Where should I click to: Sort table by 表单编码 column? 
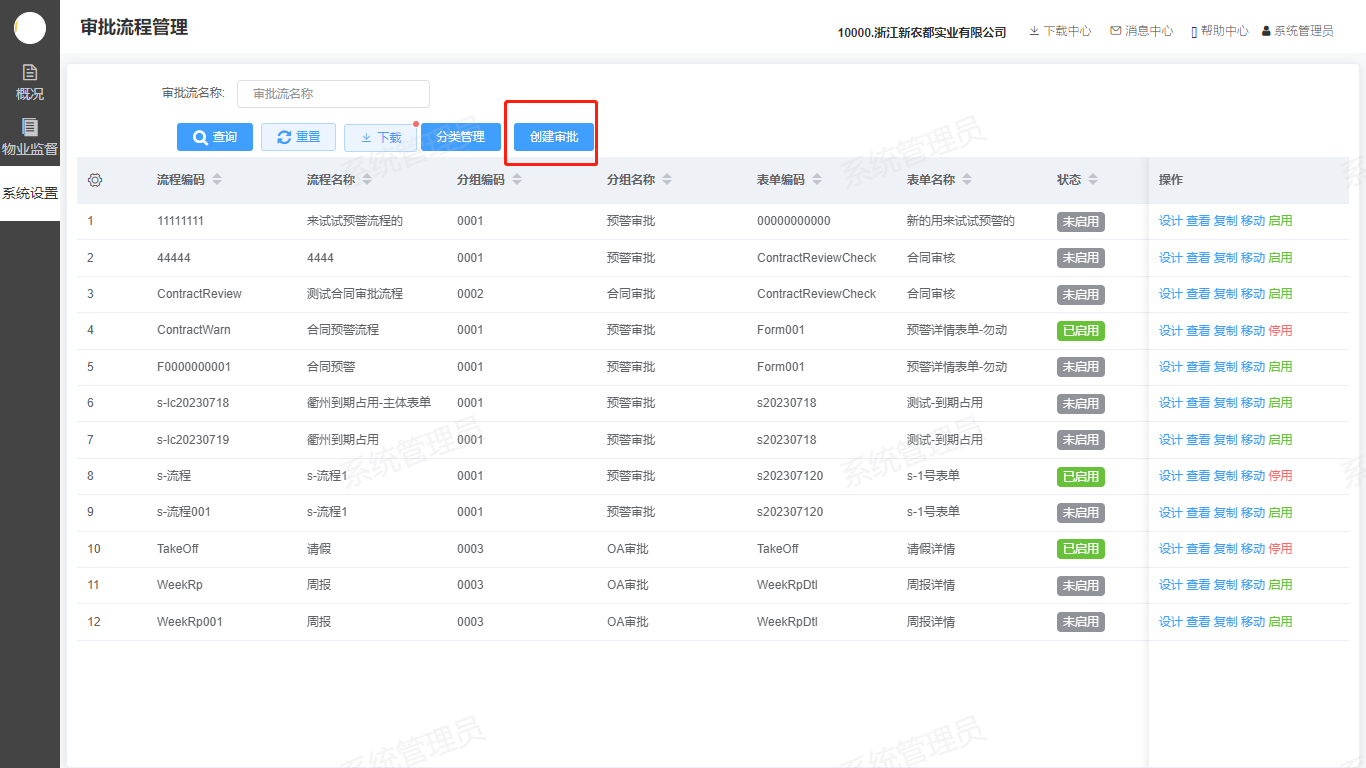(817, 180)
